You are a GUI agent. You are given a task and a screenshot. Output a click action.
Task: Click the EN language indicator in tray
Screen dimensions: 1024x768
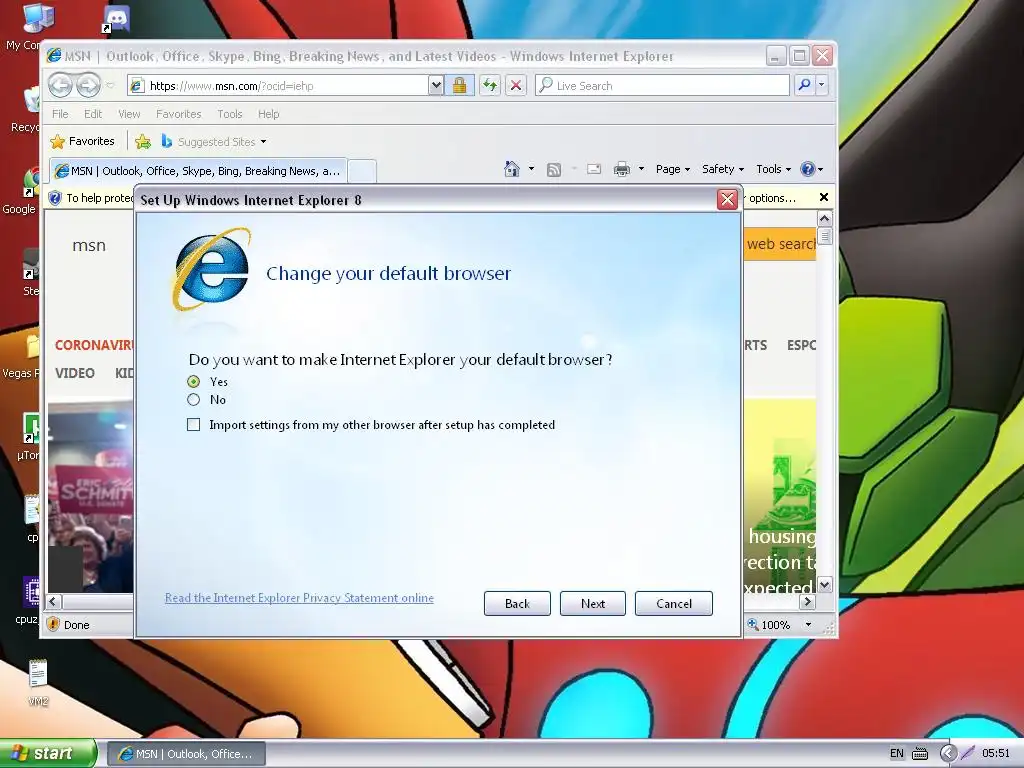click(897, 754)
